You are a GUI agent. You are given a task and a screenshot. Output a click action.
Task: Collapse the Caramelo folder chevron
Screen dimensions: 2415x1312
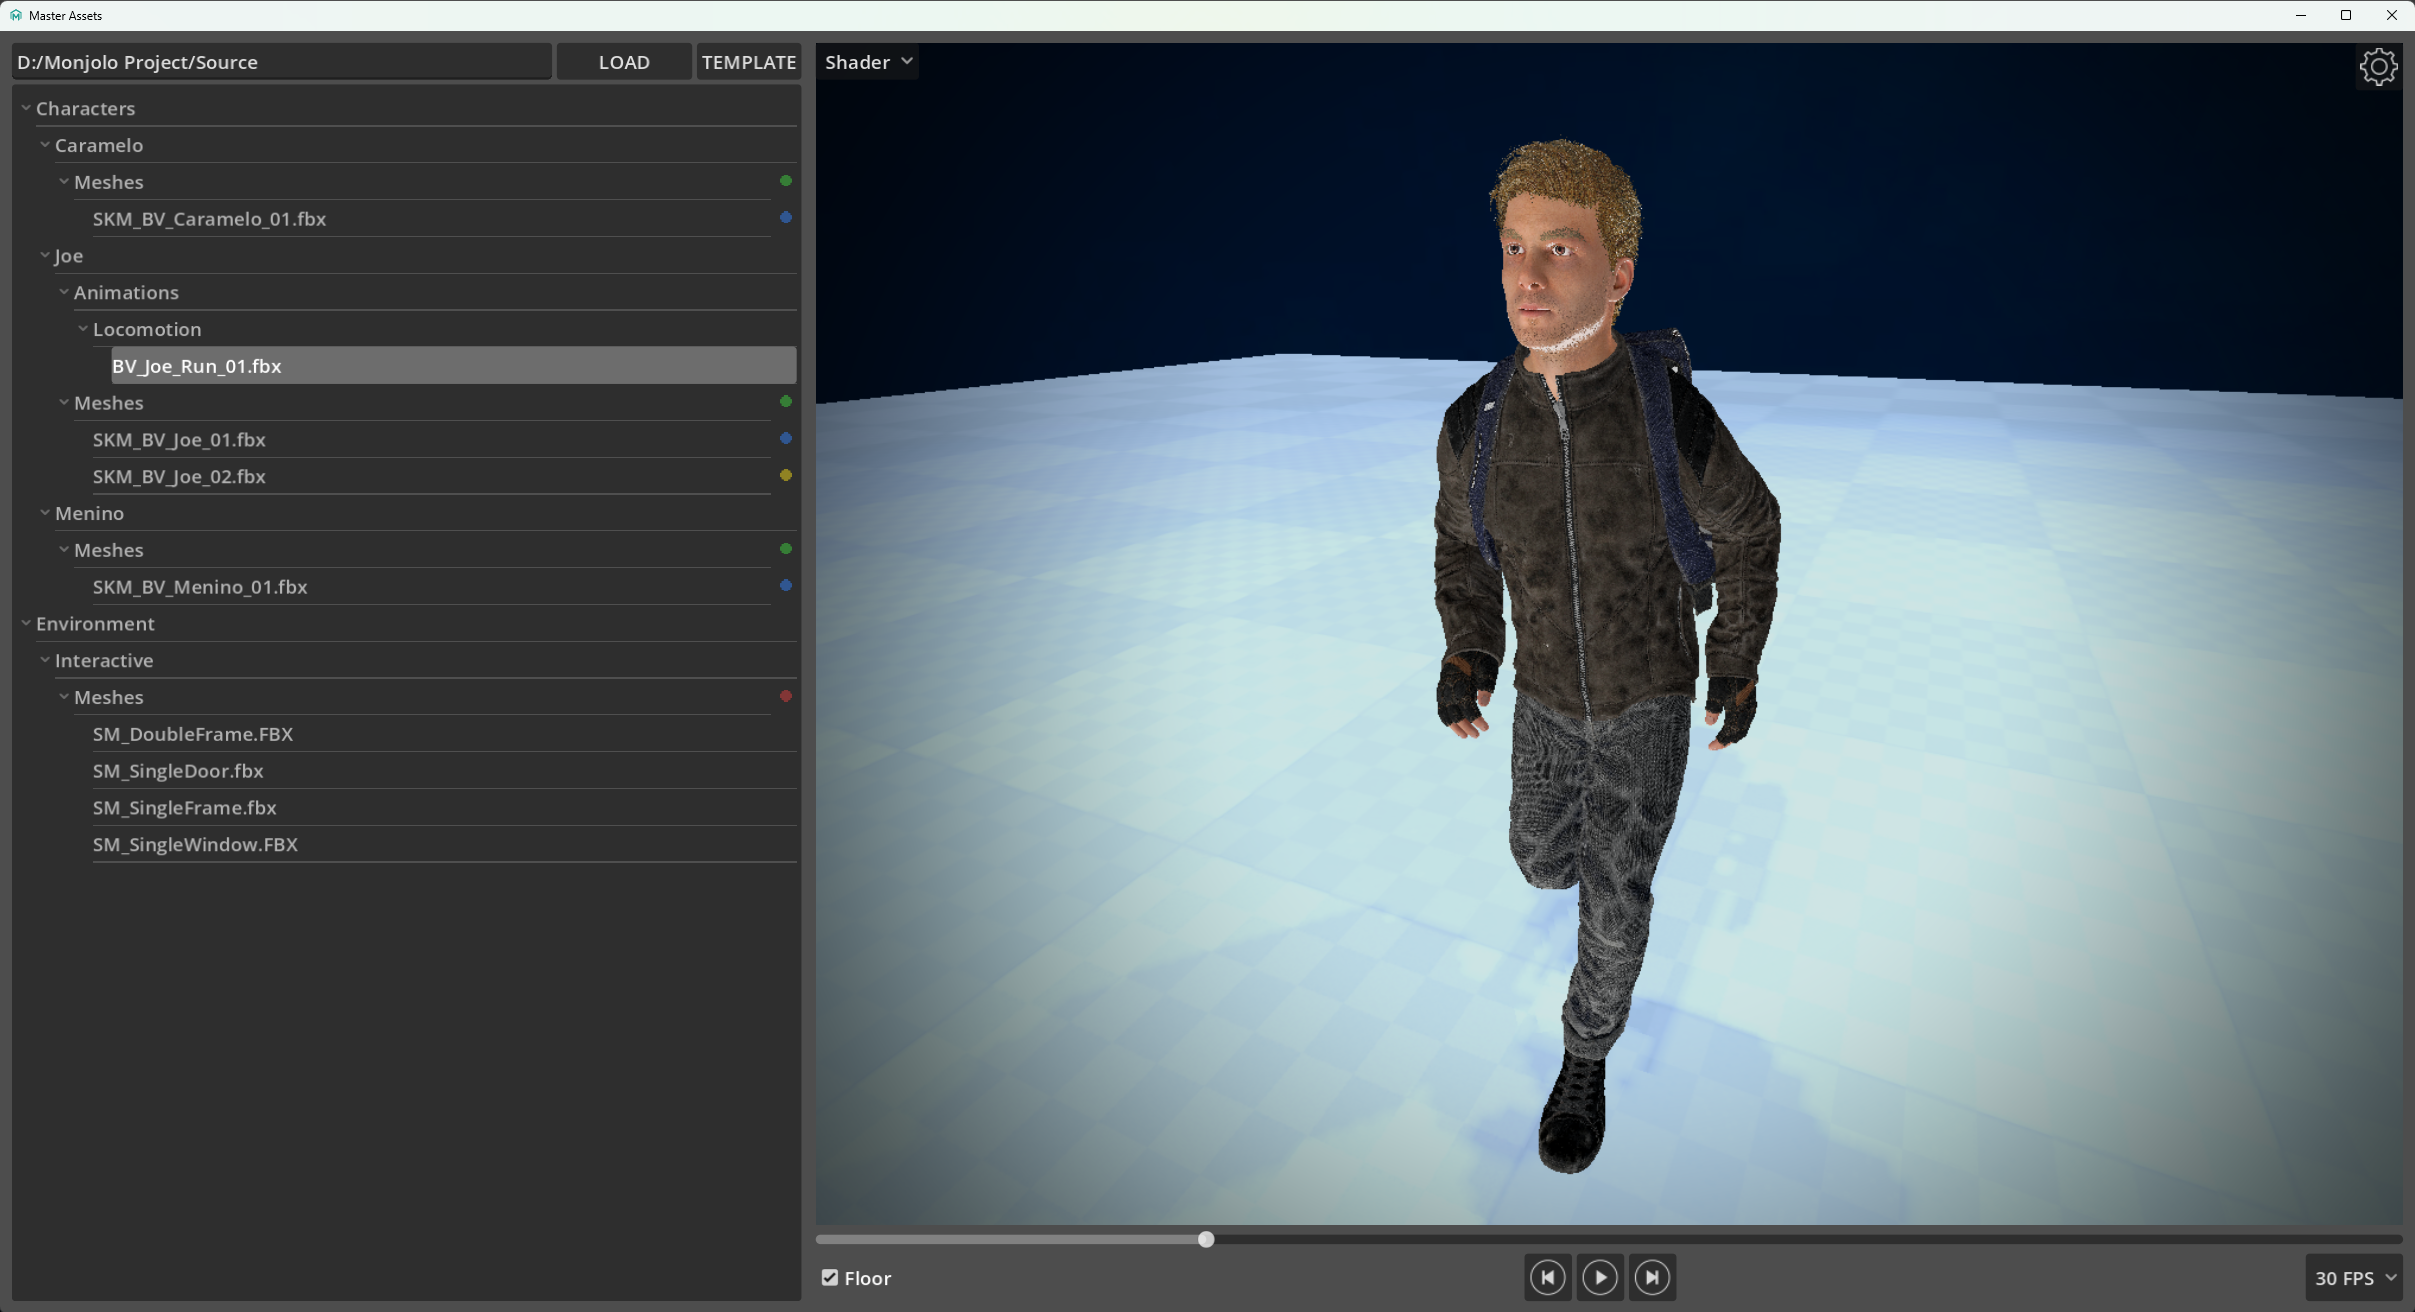(x=45, y=145)
